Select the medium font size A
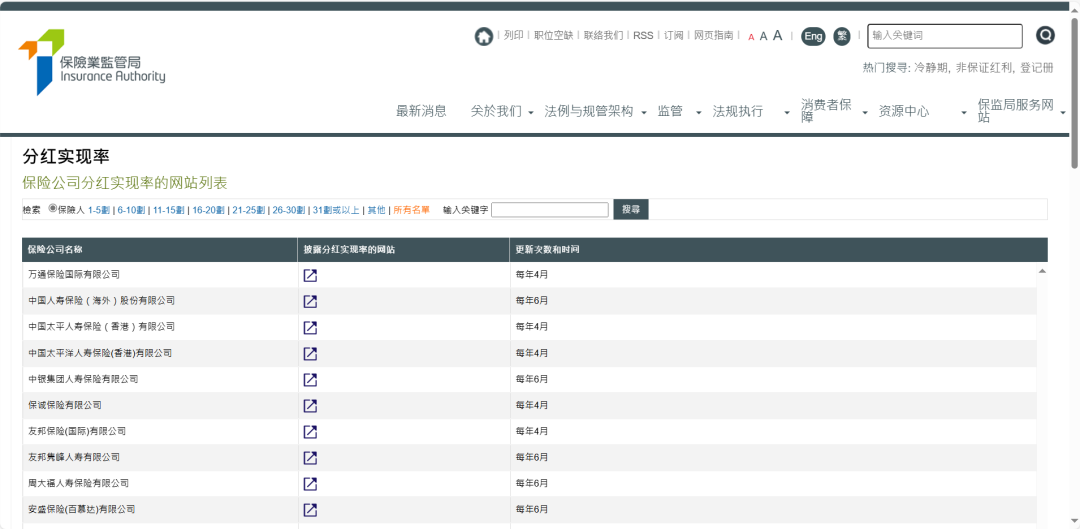 763,37
